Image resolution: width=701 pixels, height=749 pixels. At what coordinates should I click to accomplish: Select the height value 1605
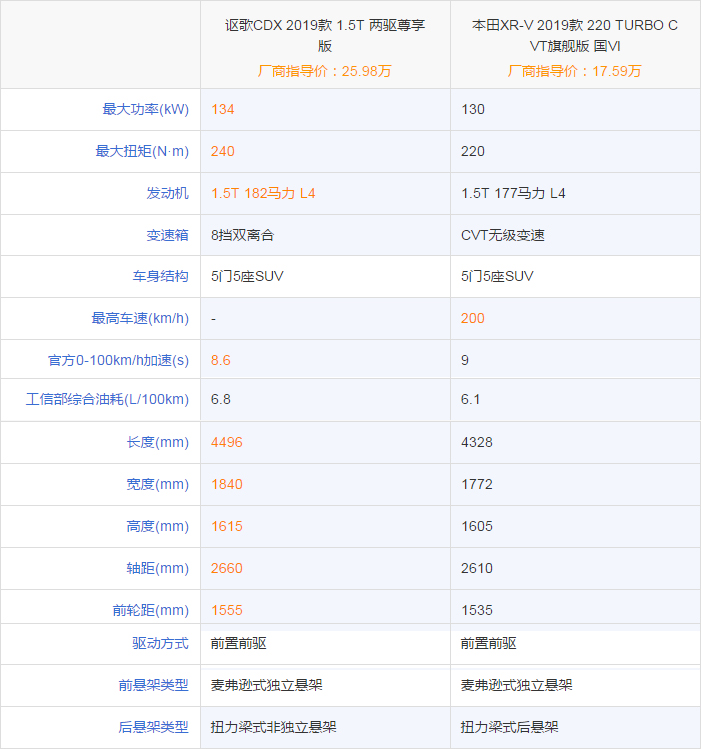coord(477,526)
